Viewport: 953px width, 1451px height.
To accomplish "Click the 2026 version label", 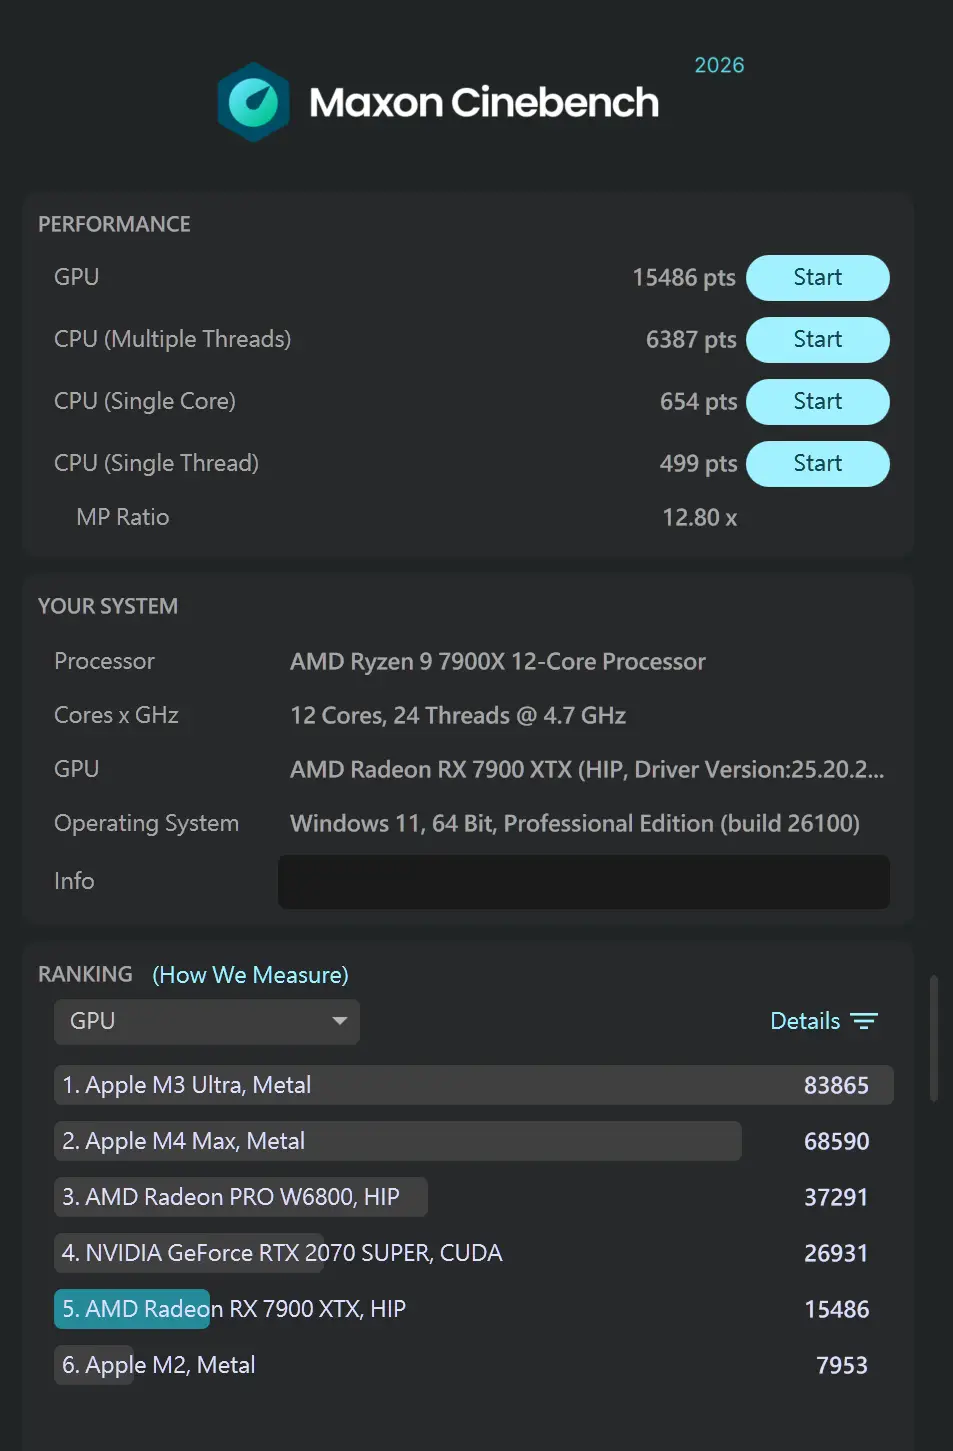I will pyautogui.click(x=719, y=65).
